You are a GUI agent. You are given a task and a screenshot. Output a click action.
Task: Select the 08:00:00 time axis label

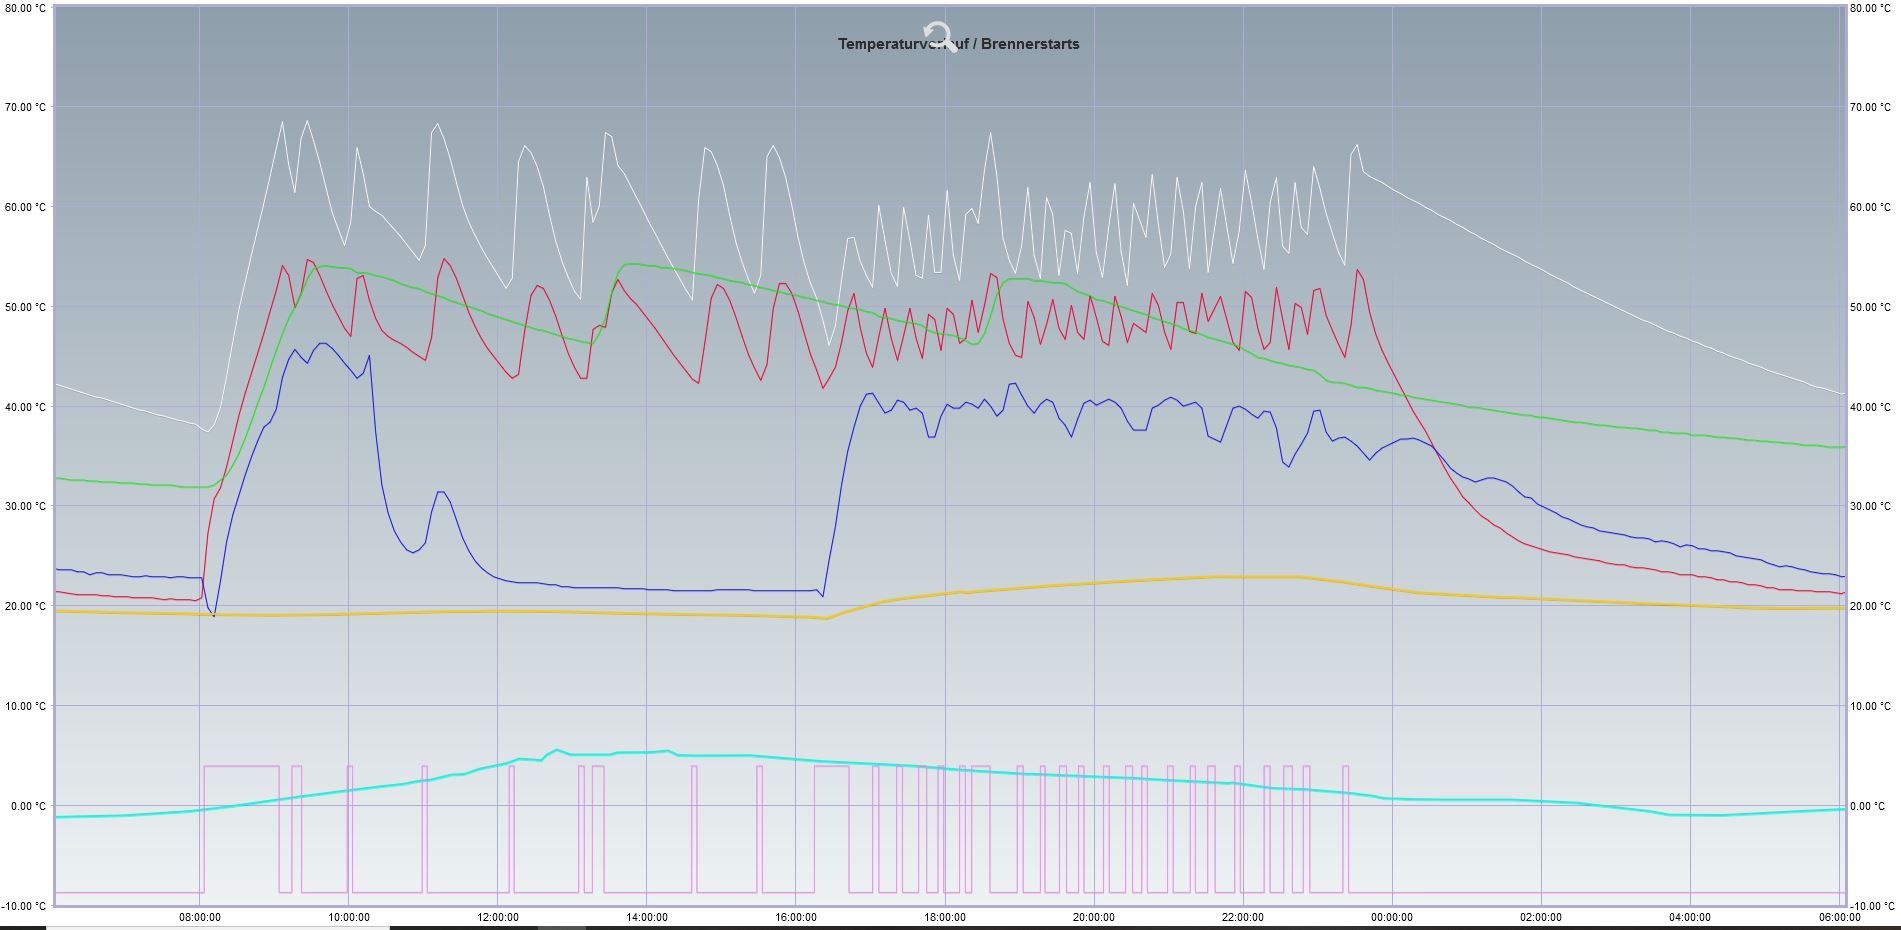[200, 917]
